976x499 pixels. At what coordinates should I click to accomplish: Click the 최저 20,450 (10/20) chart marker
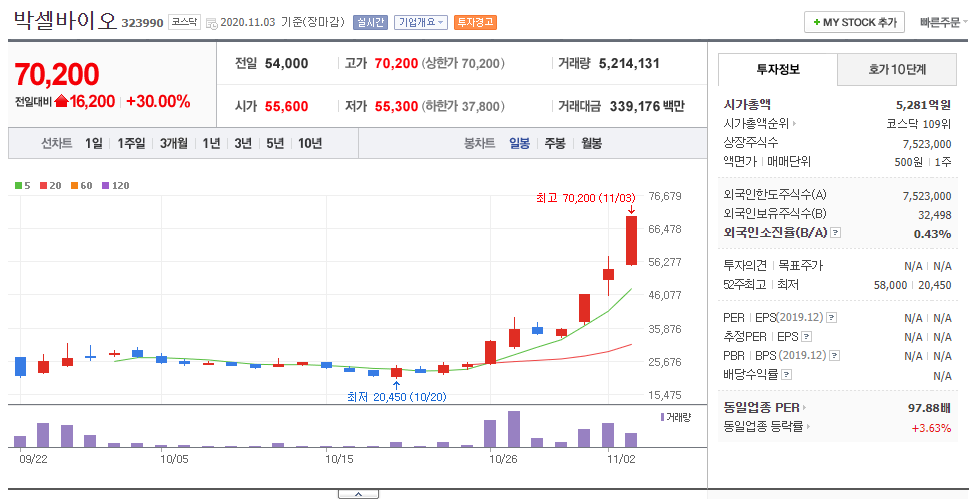pos(396,397)
